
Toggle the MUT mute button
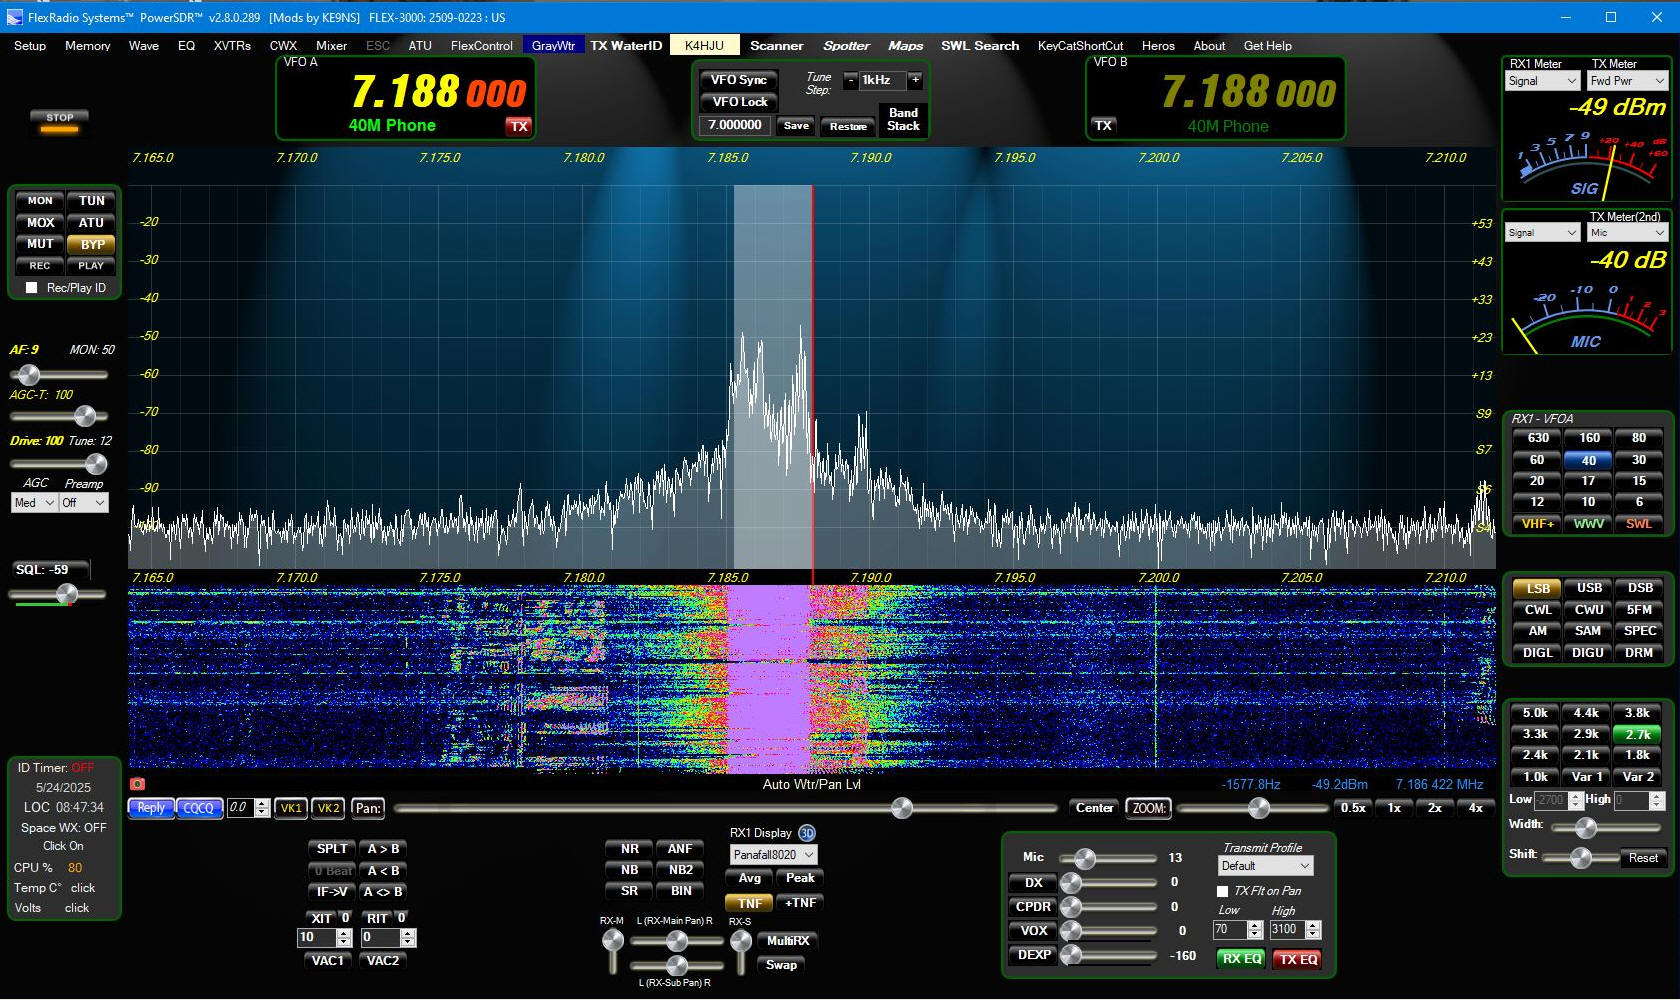pos(40,244)
